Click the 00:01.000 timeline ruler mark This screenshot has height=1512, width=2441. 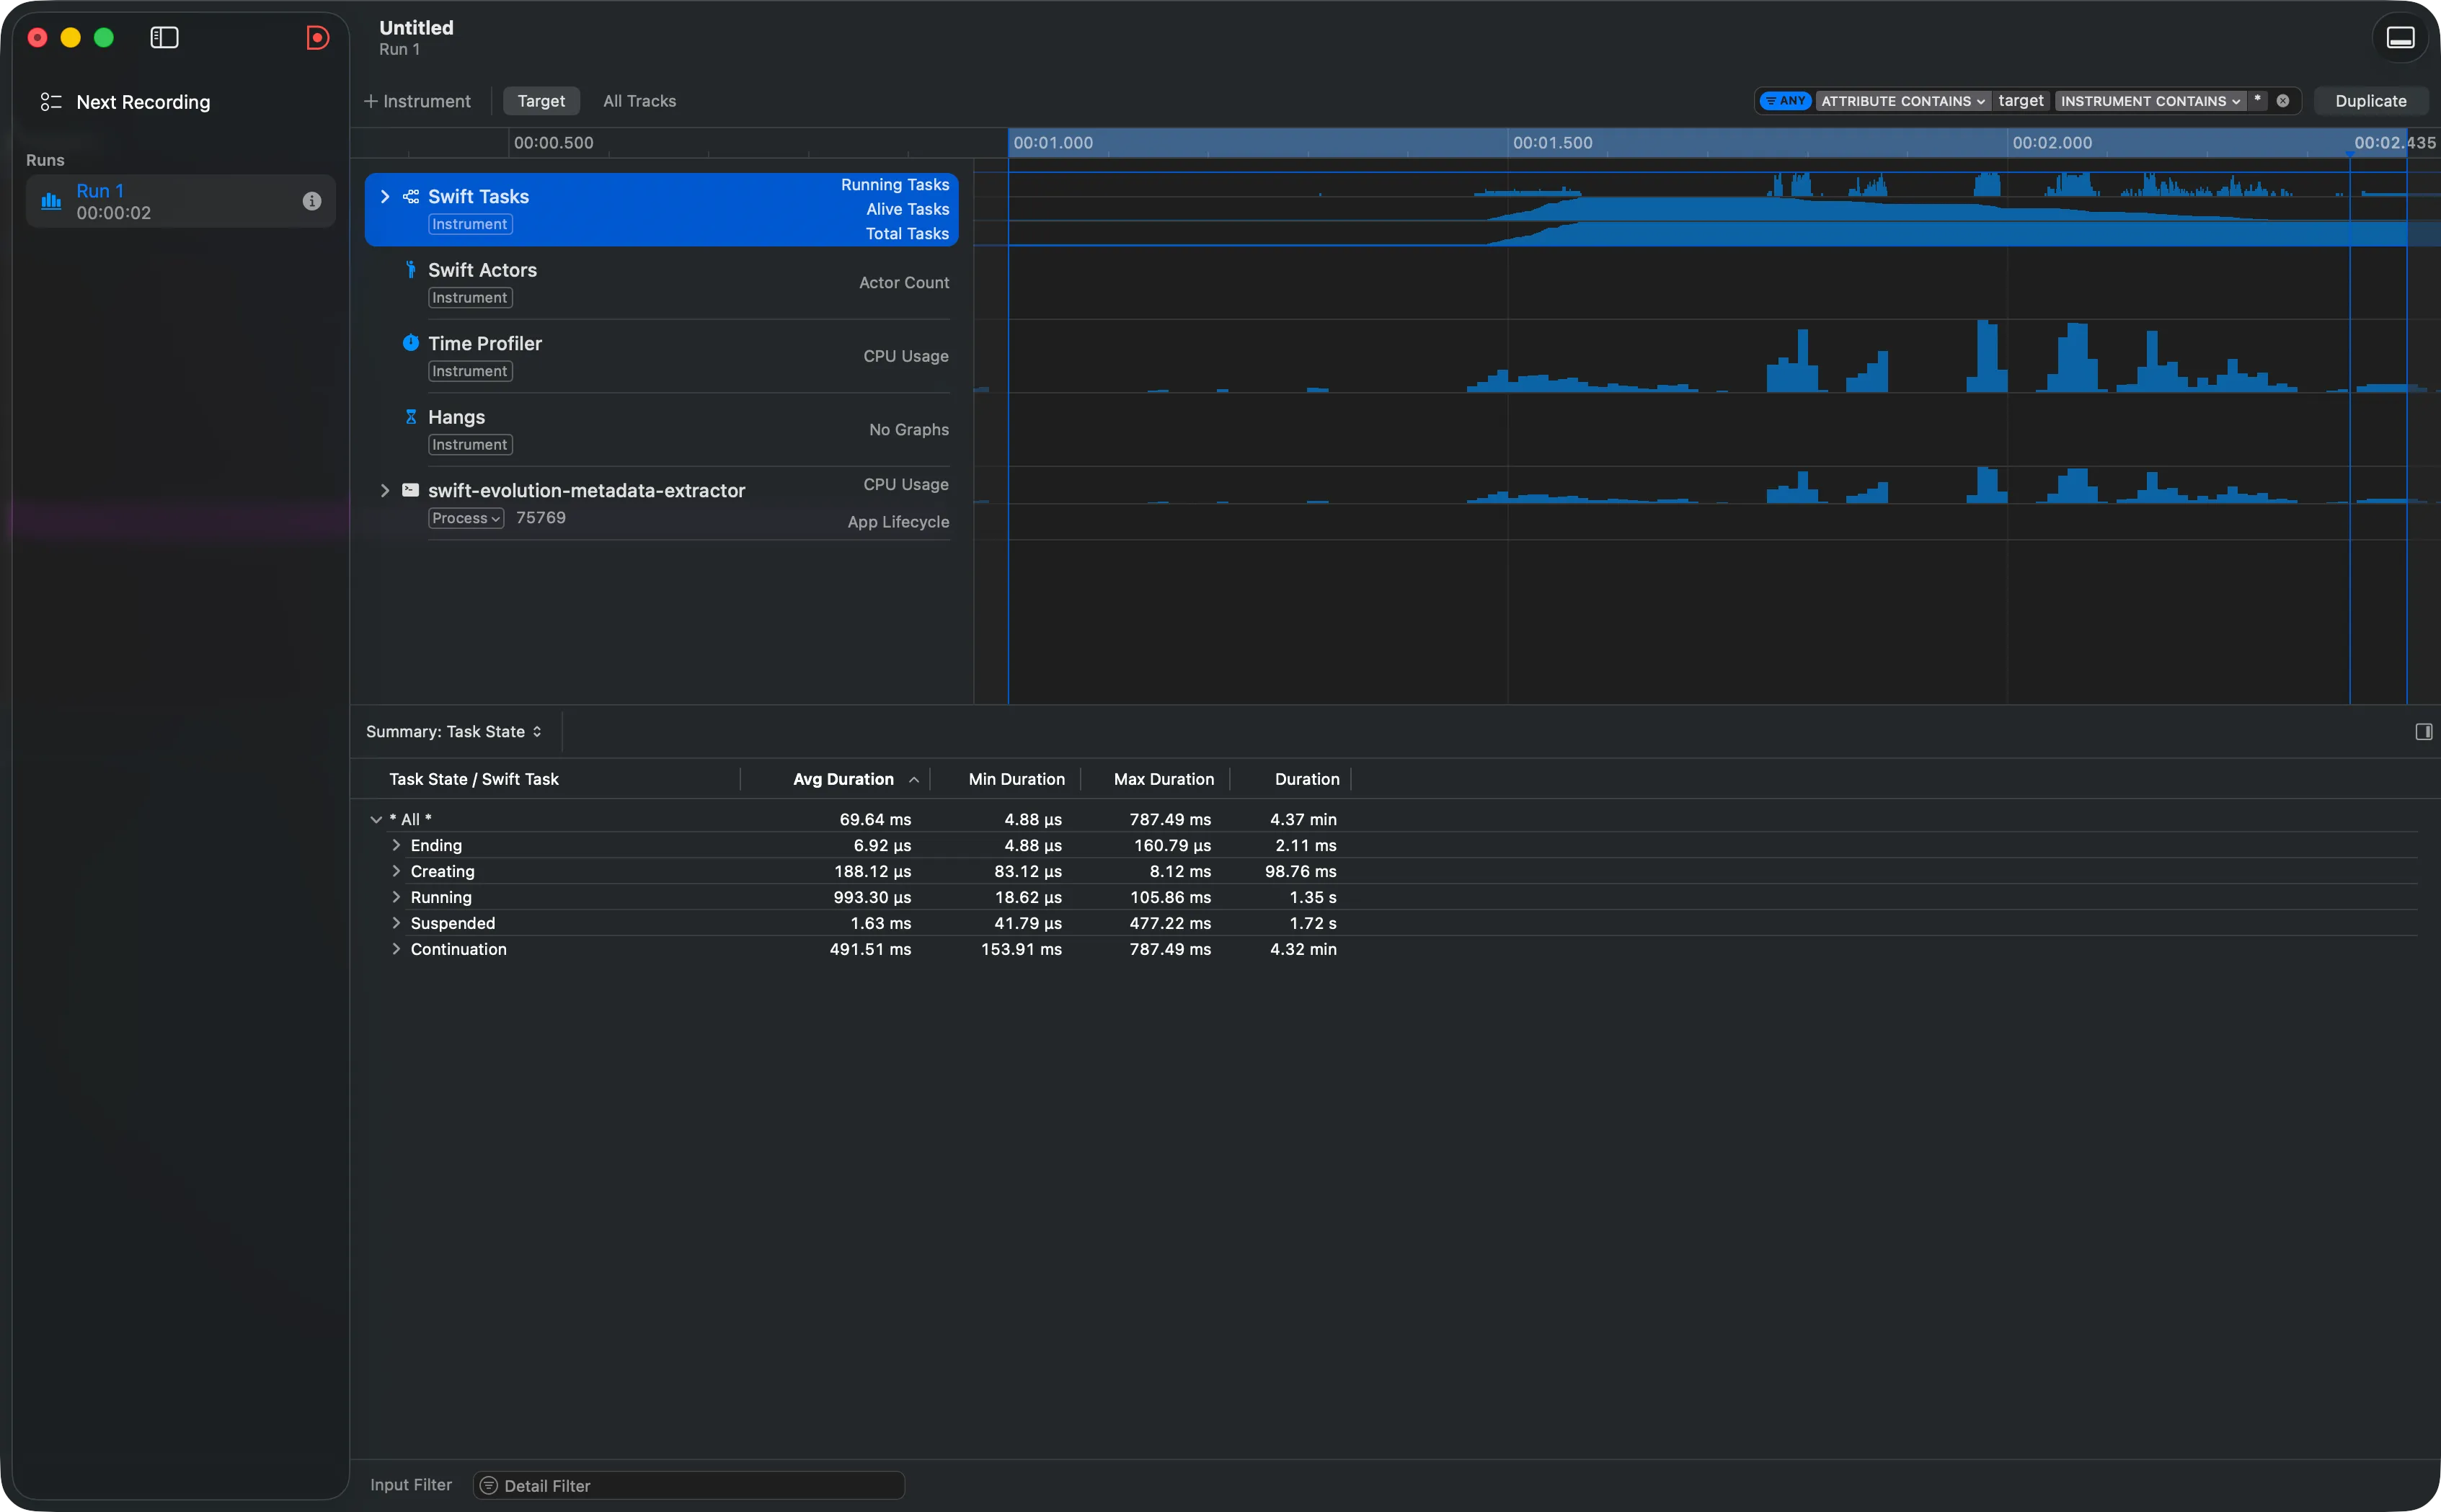(1052, 143)
